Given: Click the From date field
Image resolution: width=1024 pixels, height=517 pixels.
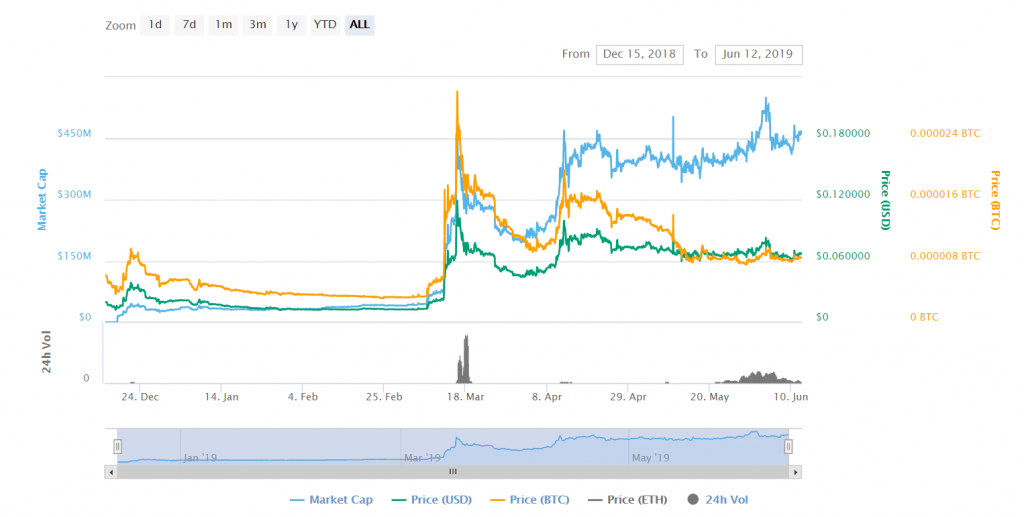Looking at the screenshot, I should [638, 54].
